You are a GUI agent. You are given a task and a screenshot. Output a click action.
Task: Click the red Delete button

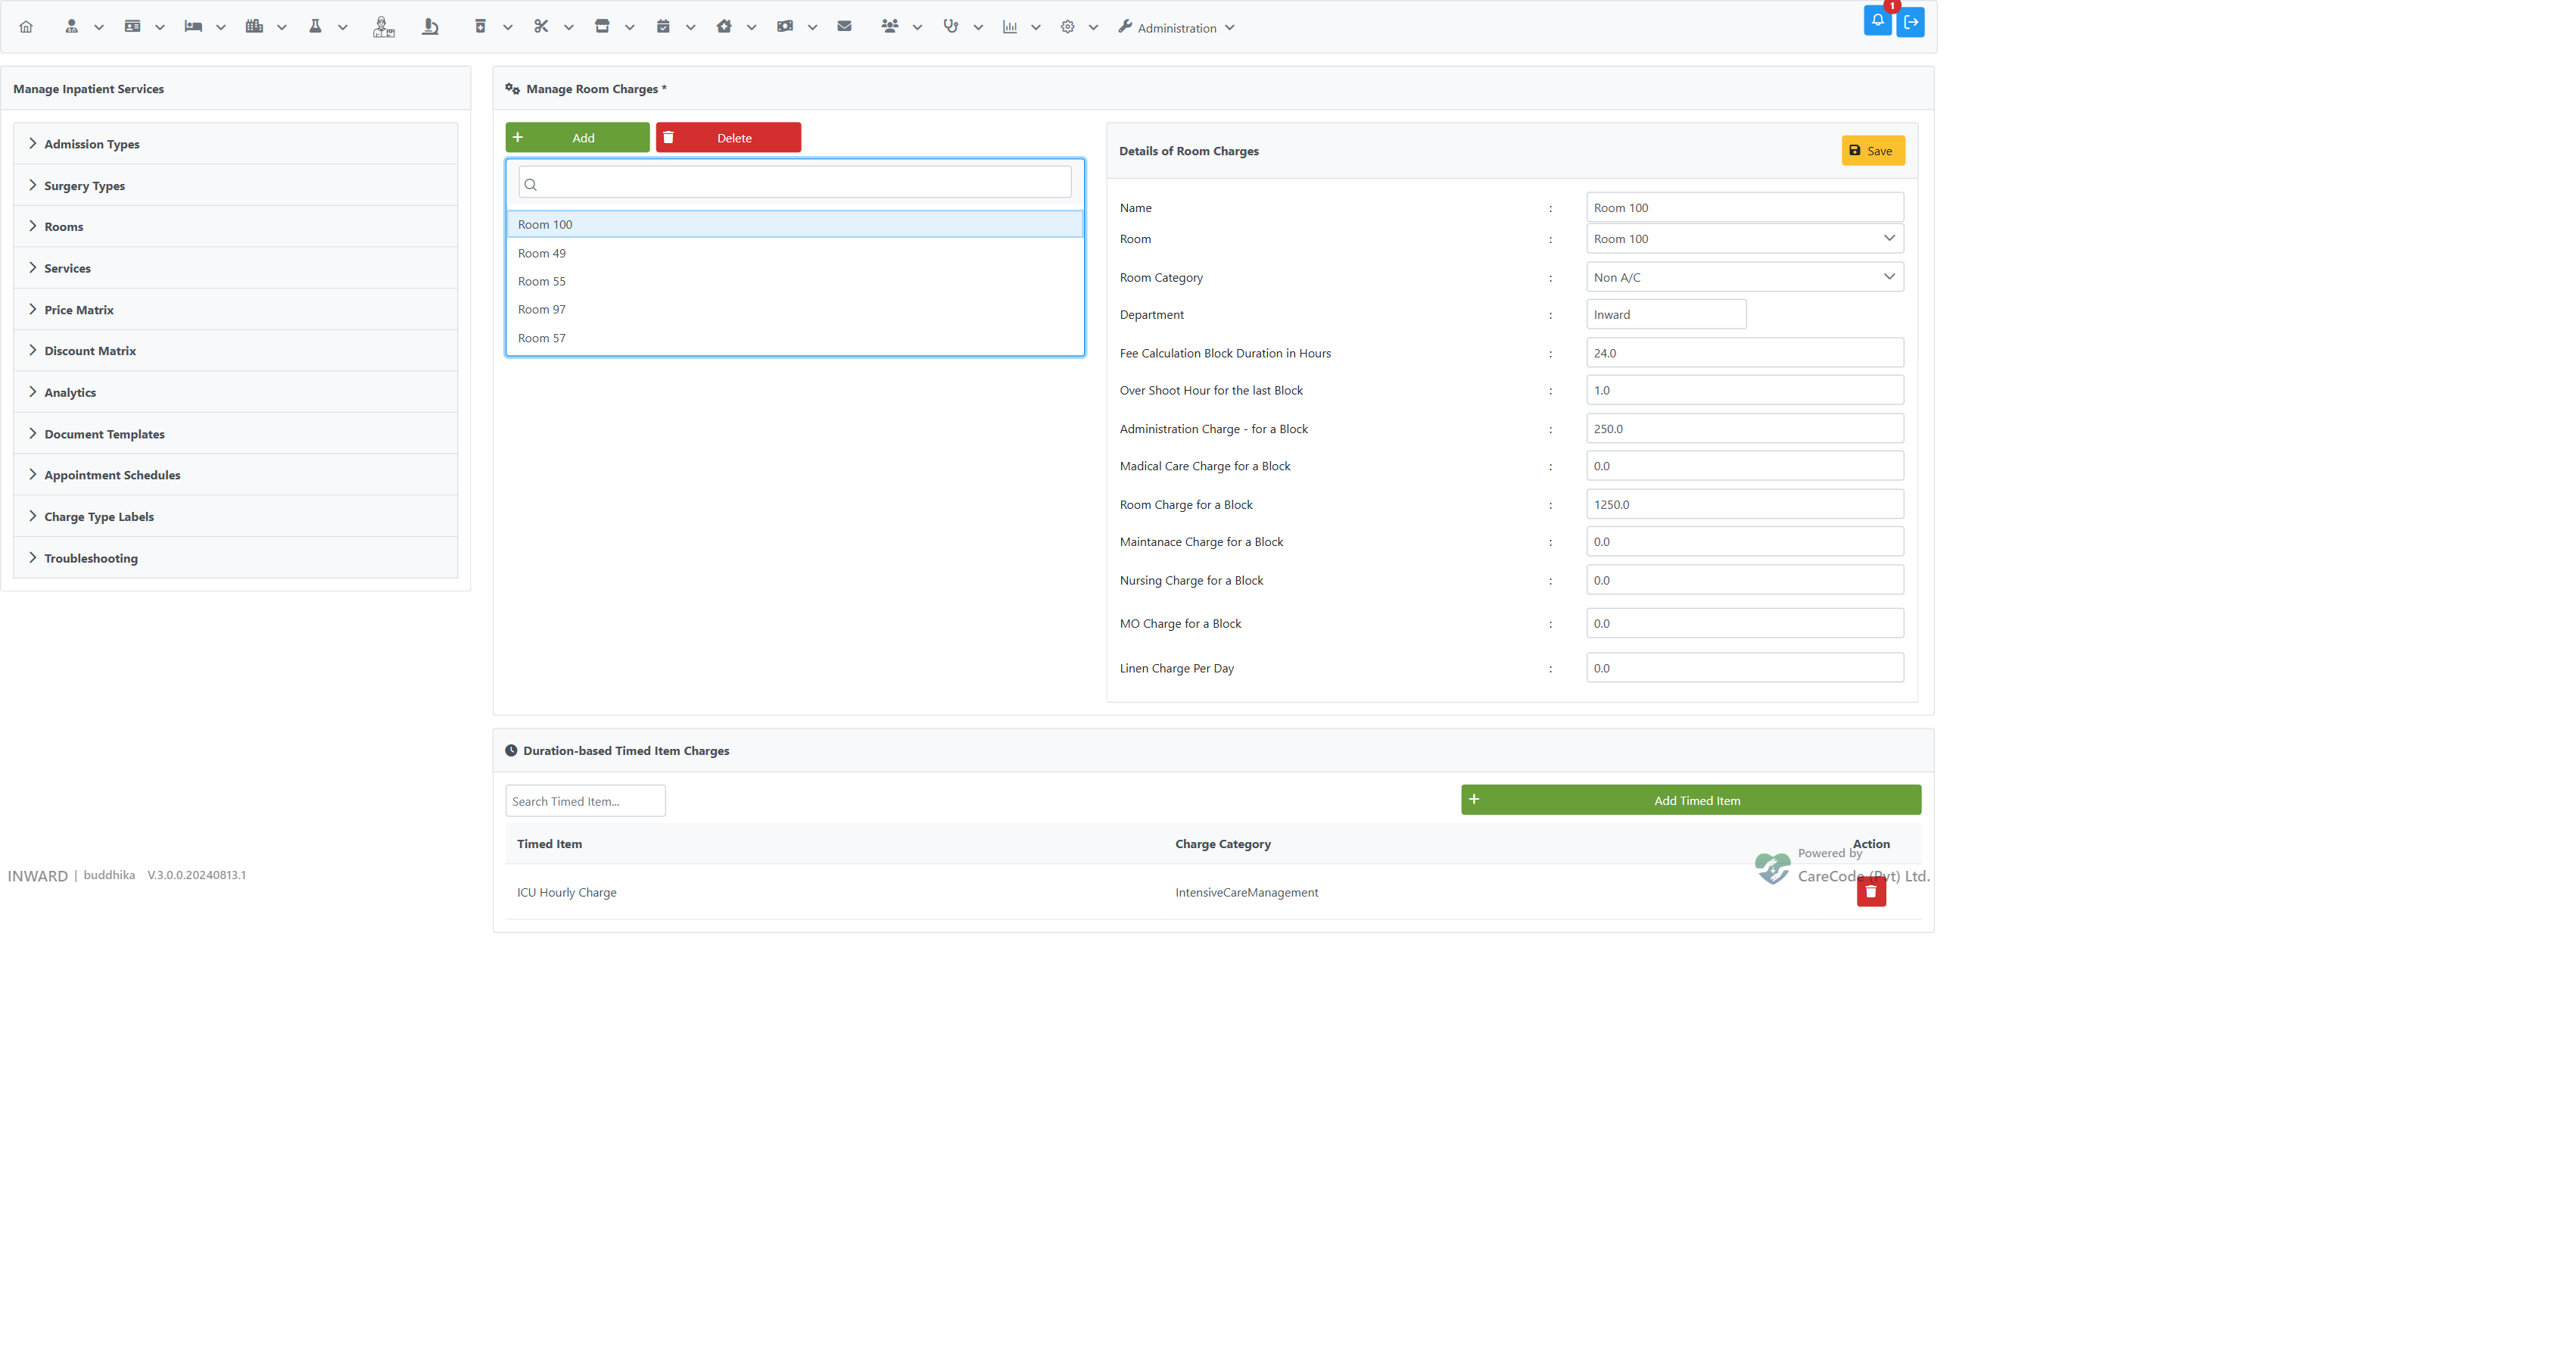(x=728, y=138)
